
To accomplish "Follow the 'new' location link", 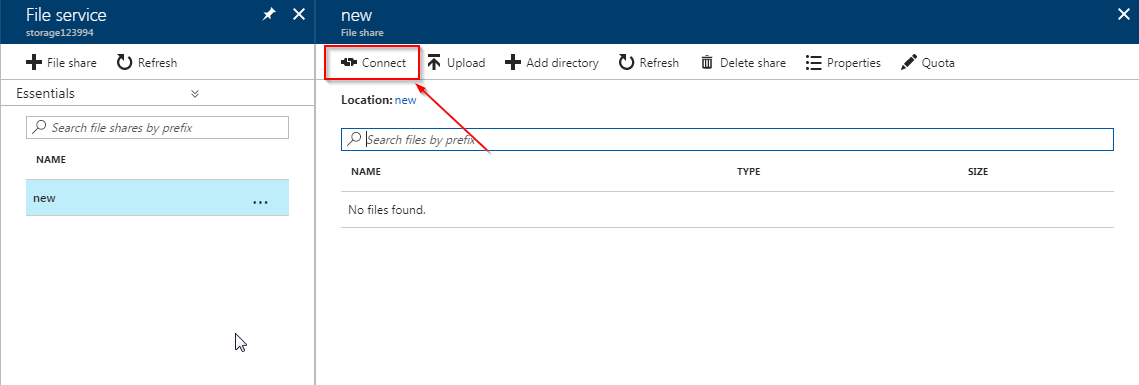I will (405, 100).
